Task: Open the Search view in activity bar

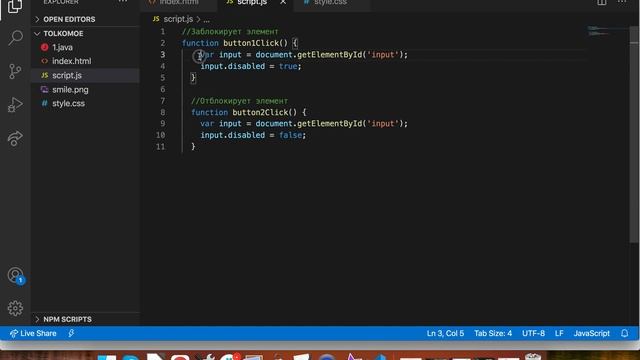Action: coord(15,38)
